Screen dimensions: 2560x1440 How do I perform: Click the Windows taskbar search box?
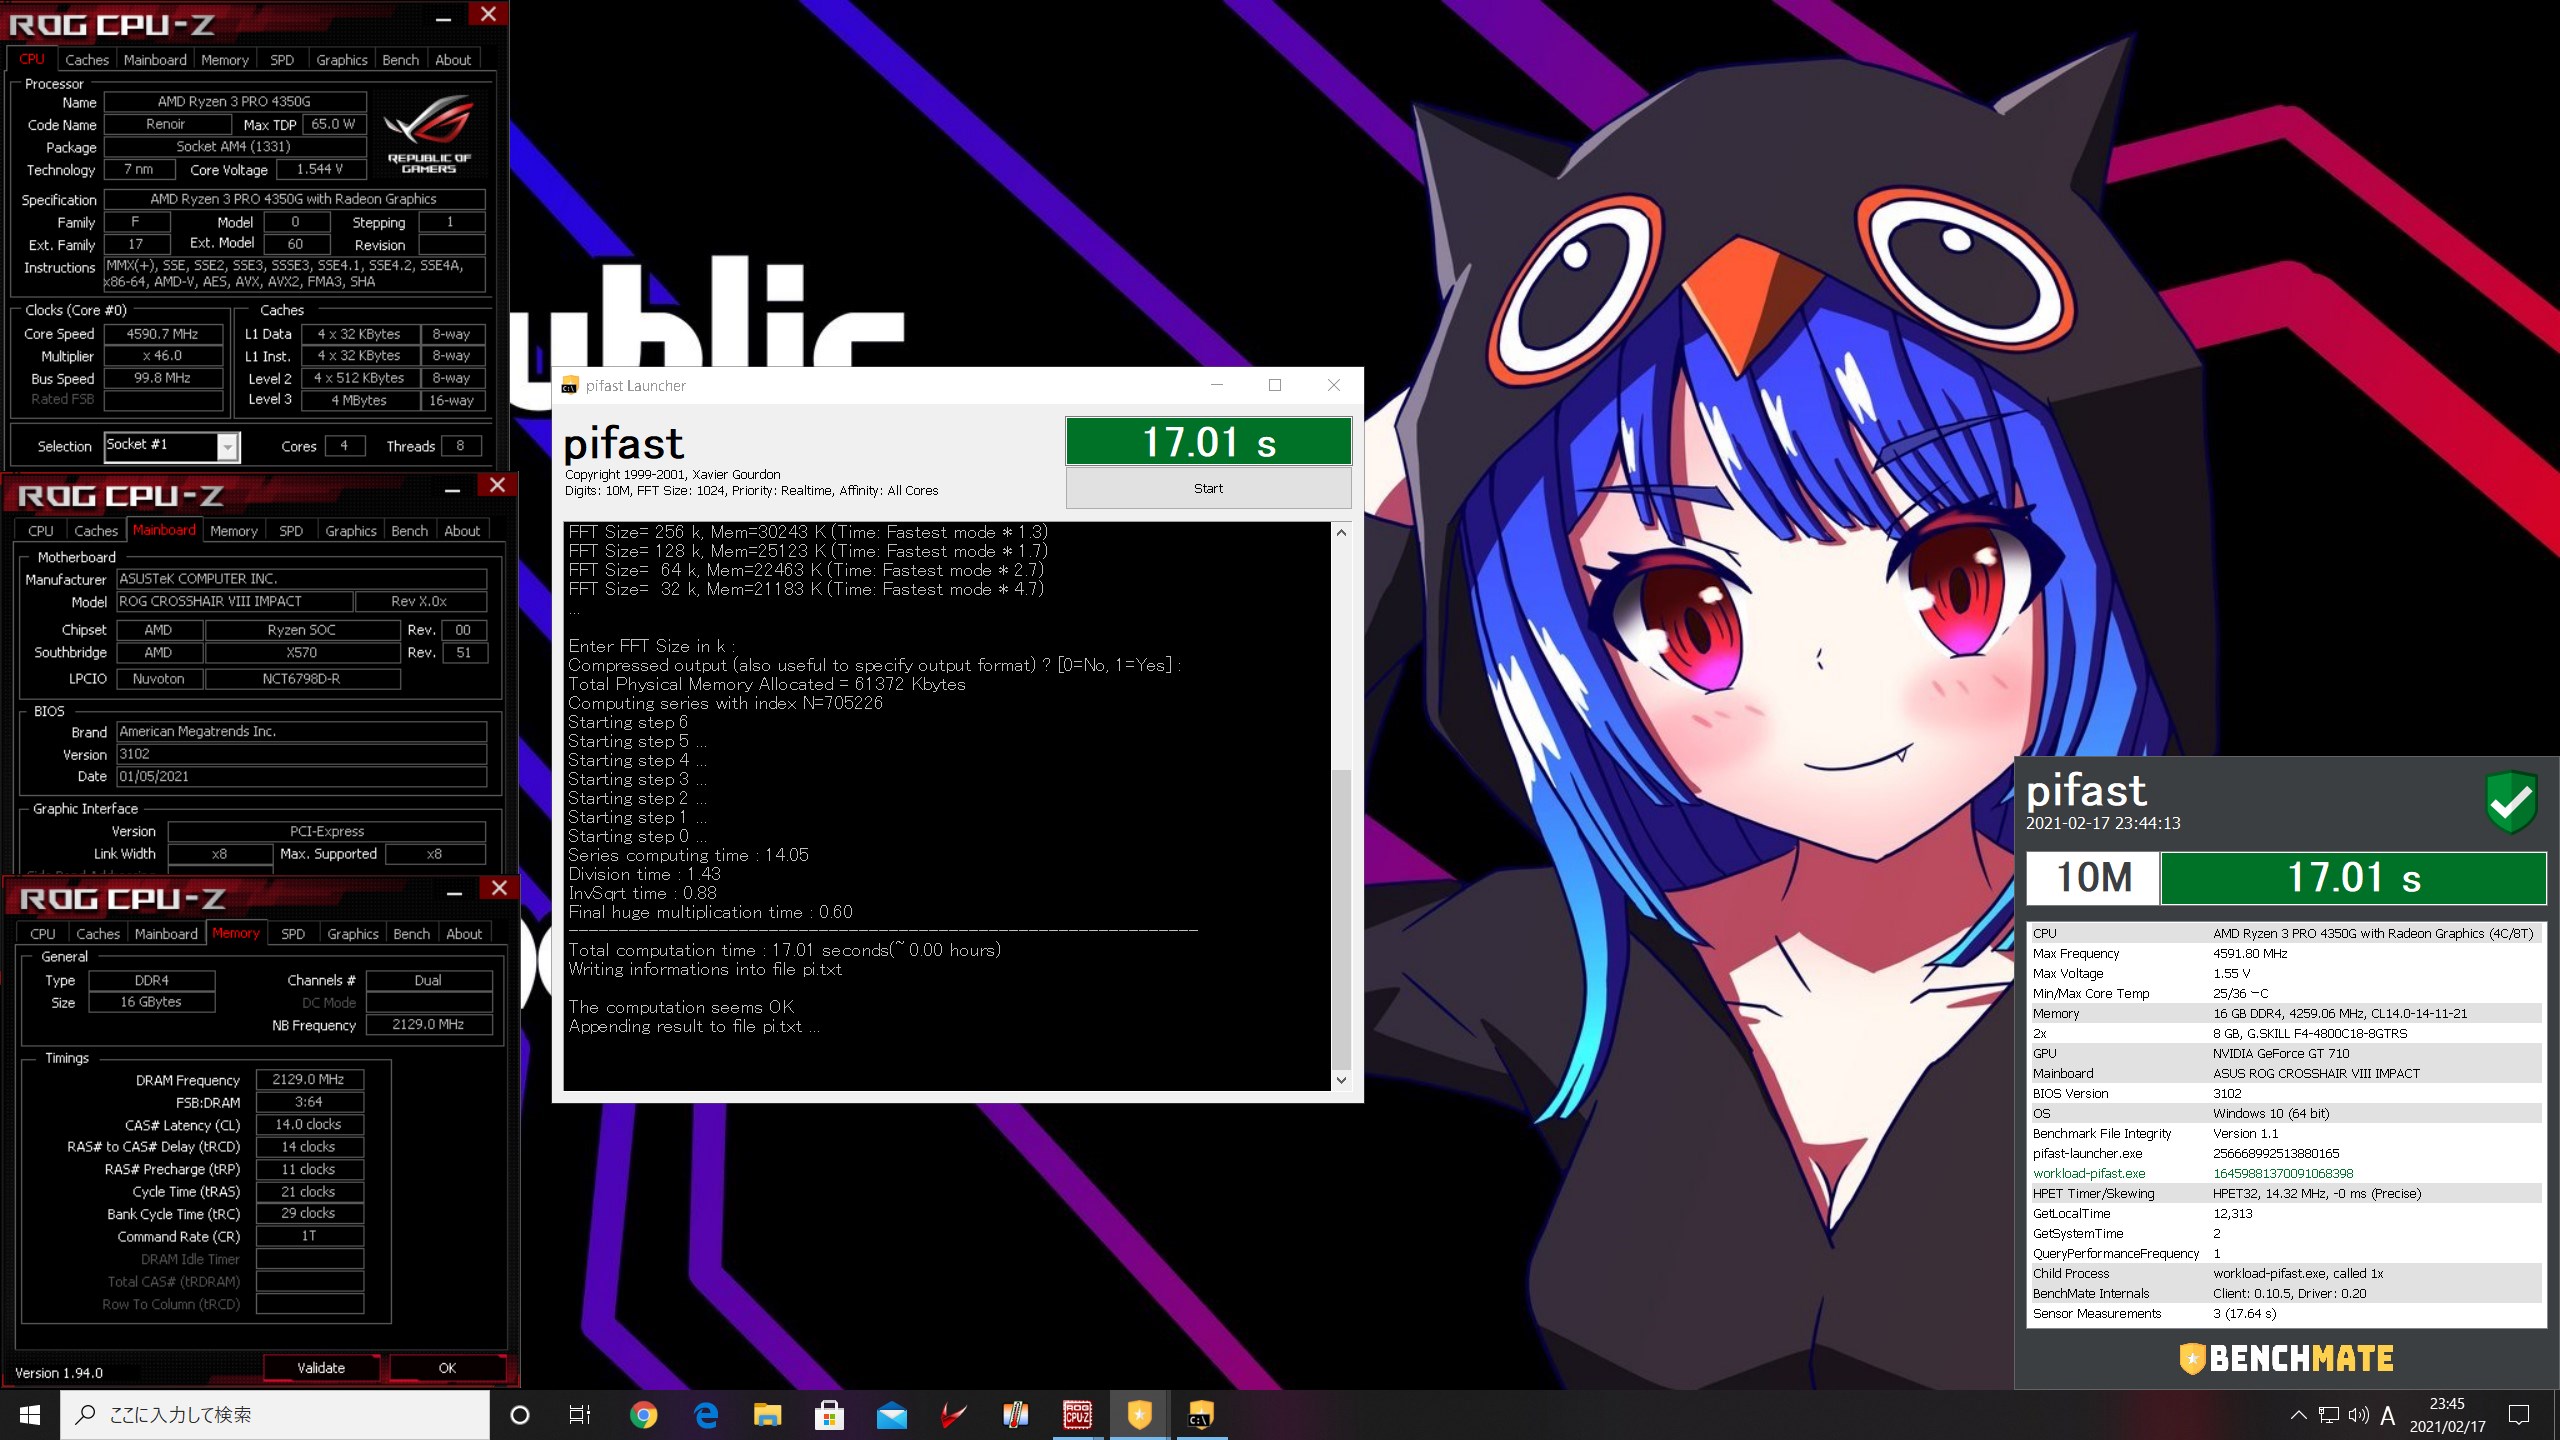point(275,1415)
